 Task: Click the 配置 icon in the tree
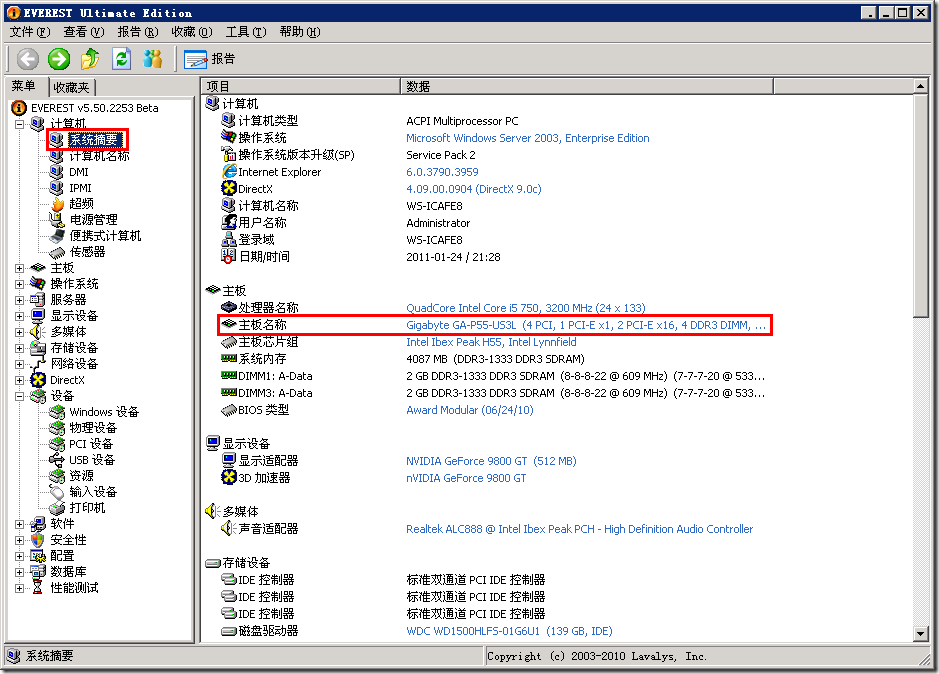[x=38, y=556]
